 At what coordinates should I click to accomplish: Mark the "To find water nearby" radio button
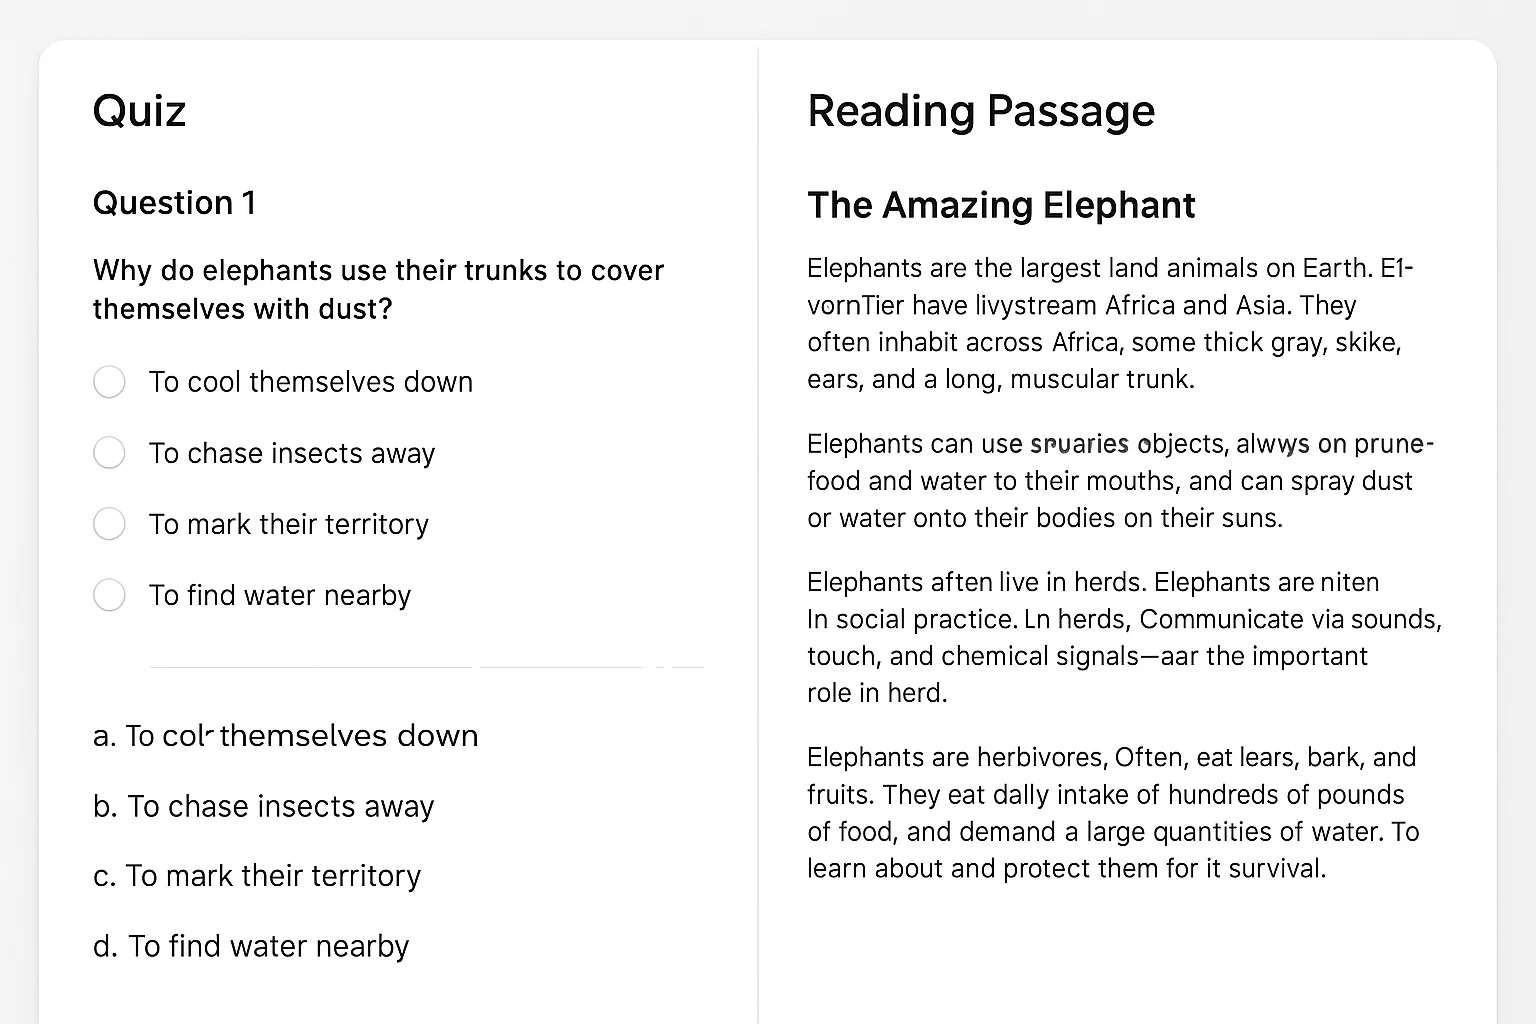[x=109, y=595]
